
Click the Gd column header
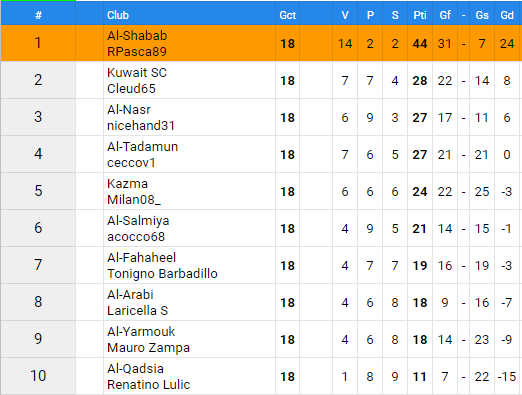507,15
